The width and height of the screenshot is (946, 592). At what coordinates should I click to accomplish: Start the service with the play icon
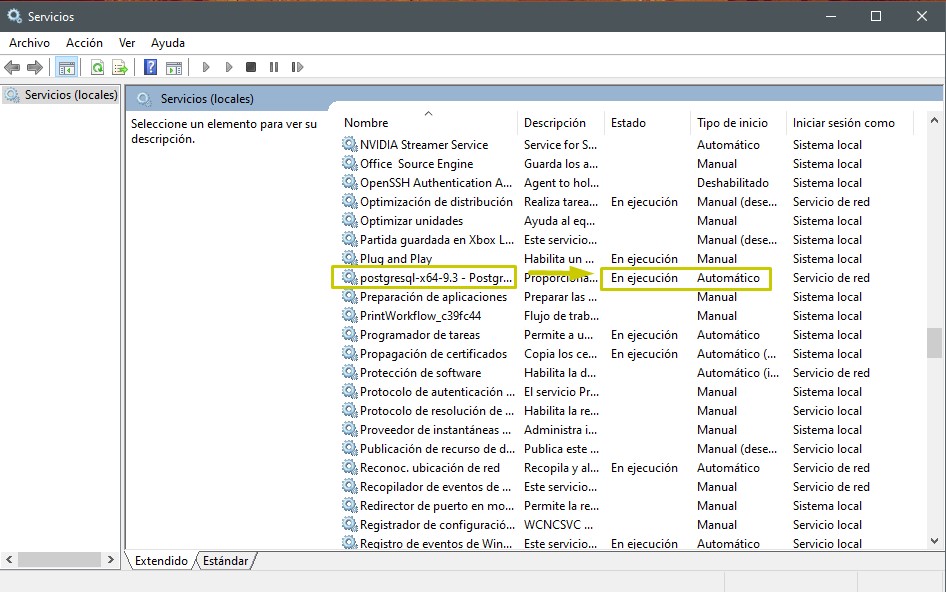tap(206, 67)
